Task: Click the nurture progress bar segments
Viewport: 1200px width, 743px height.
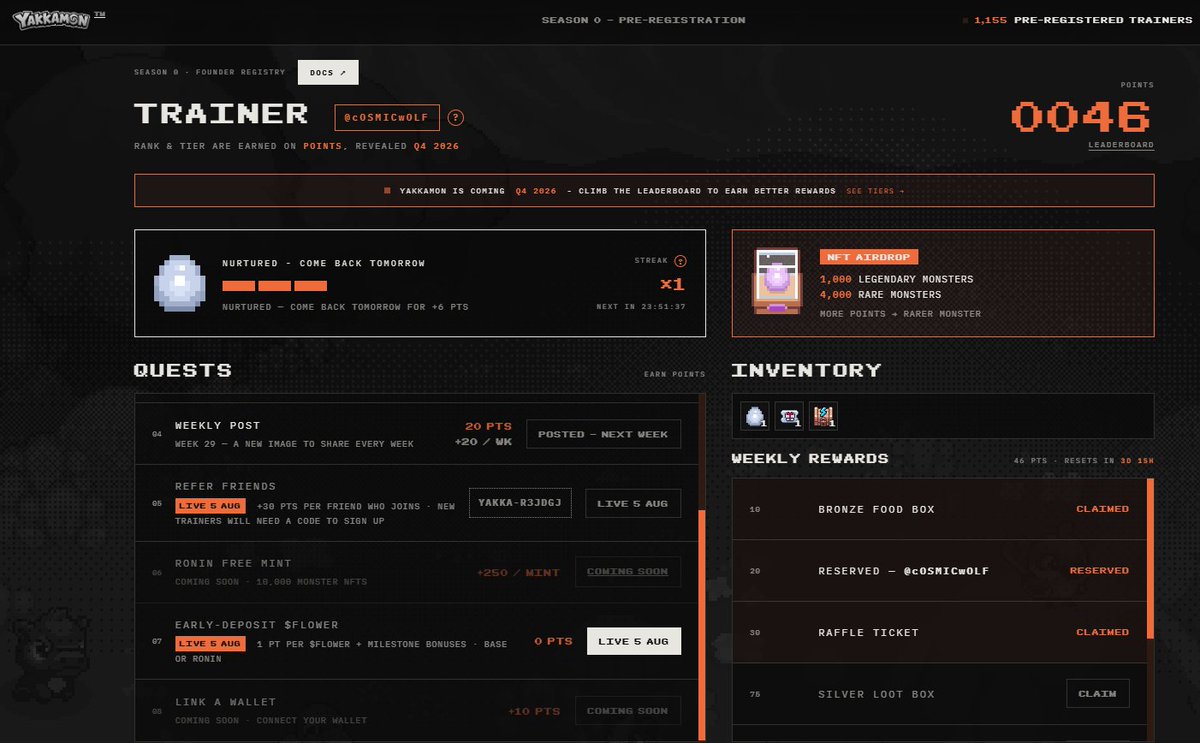Action: pyautogui.click(x=274, y=285)
